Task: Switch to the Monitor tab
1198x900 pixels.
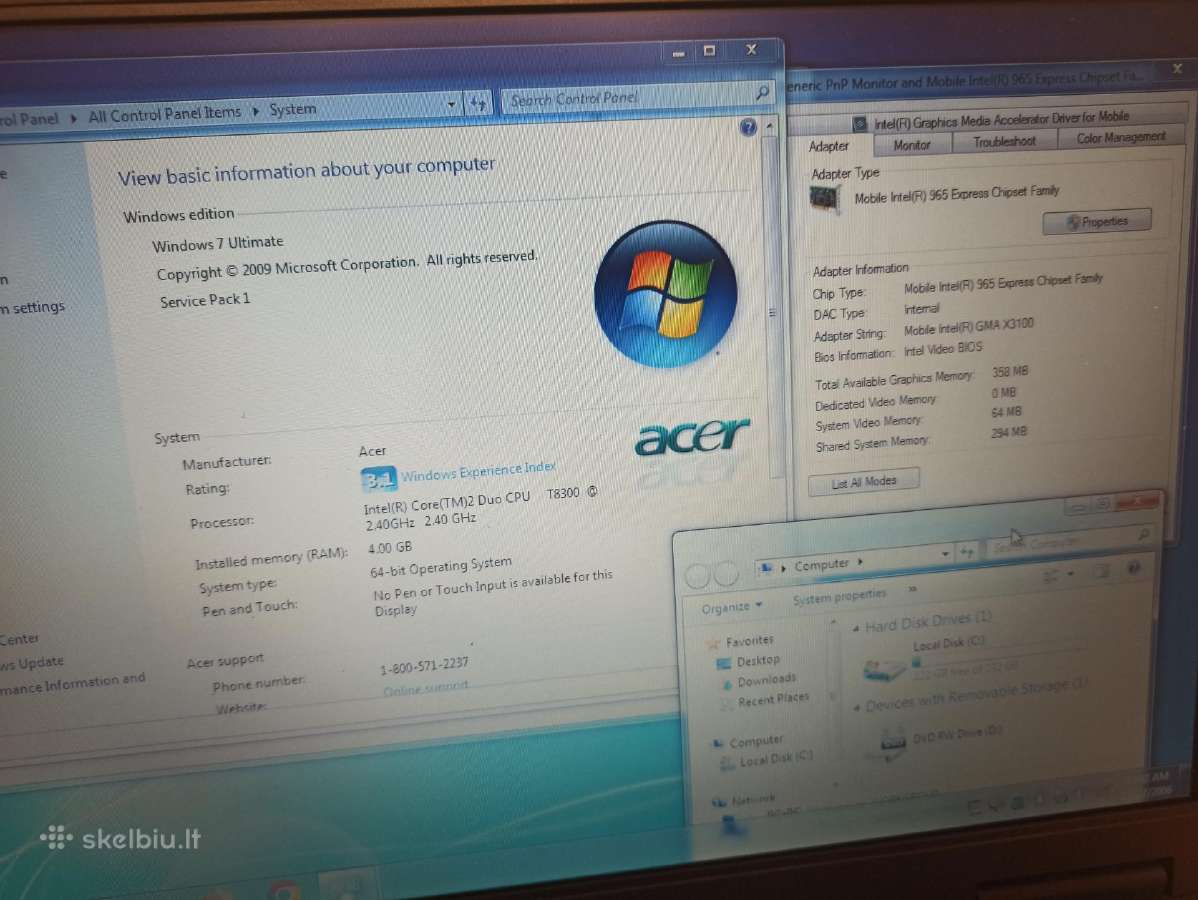Action: click(911, 144)
